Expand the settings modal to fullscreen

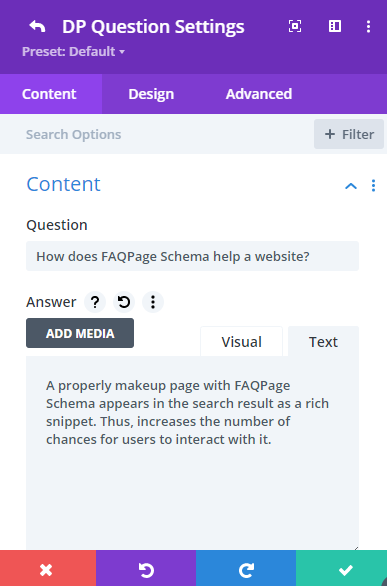[295, 26]
